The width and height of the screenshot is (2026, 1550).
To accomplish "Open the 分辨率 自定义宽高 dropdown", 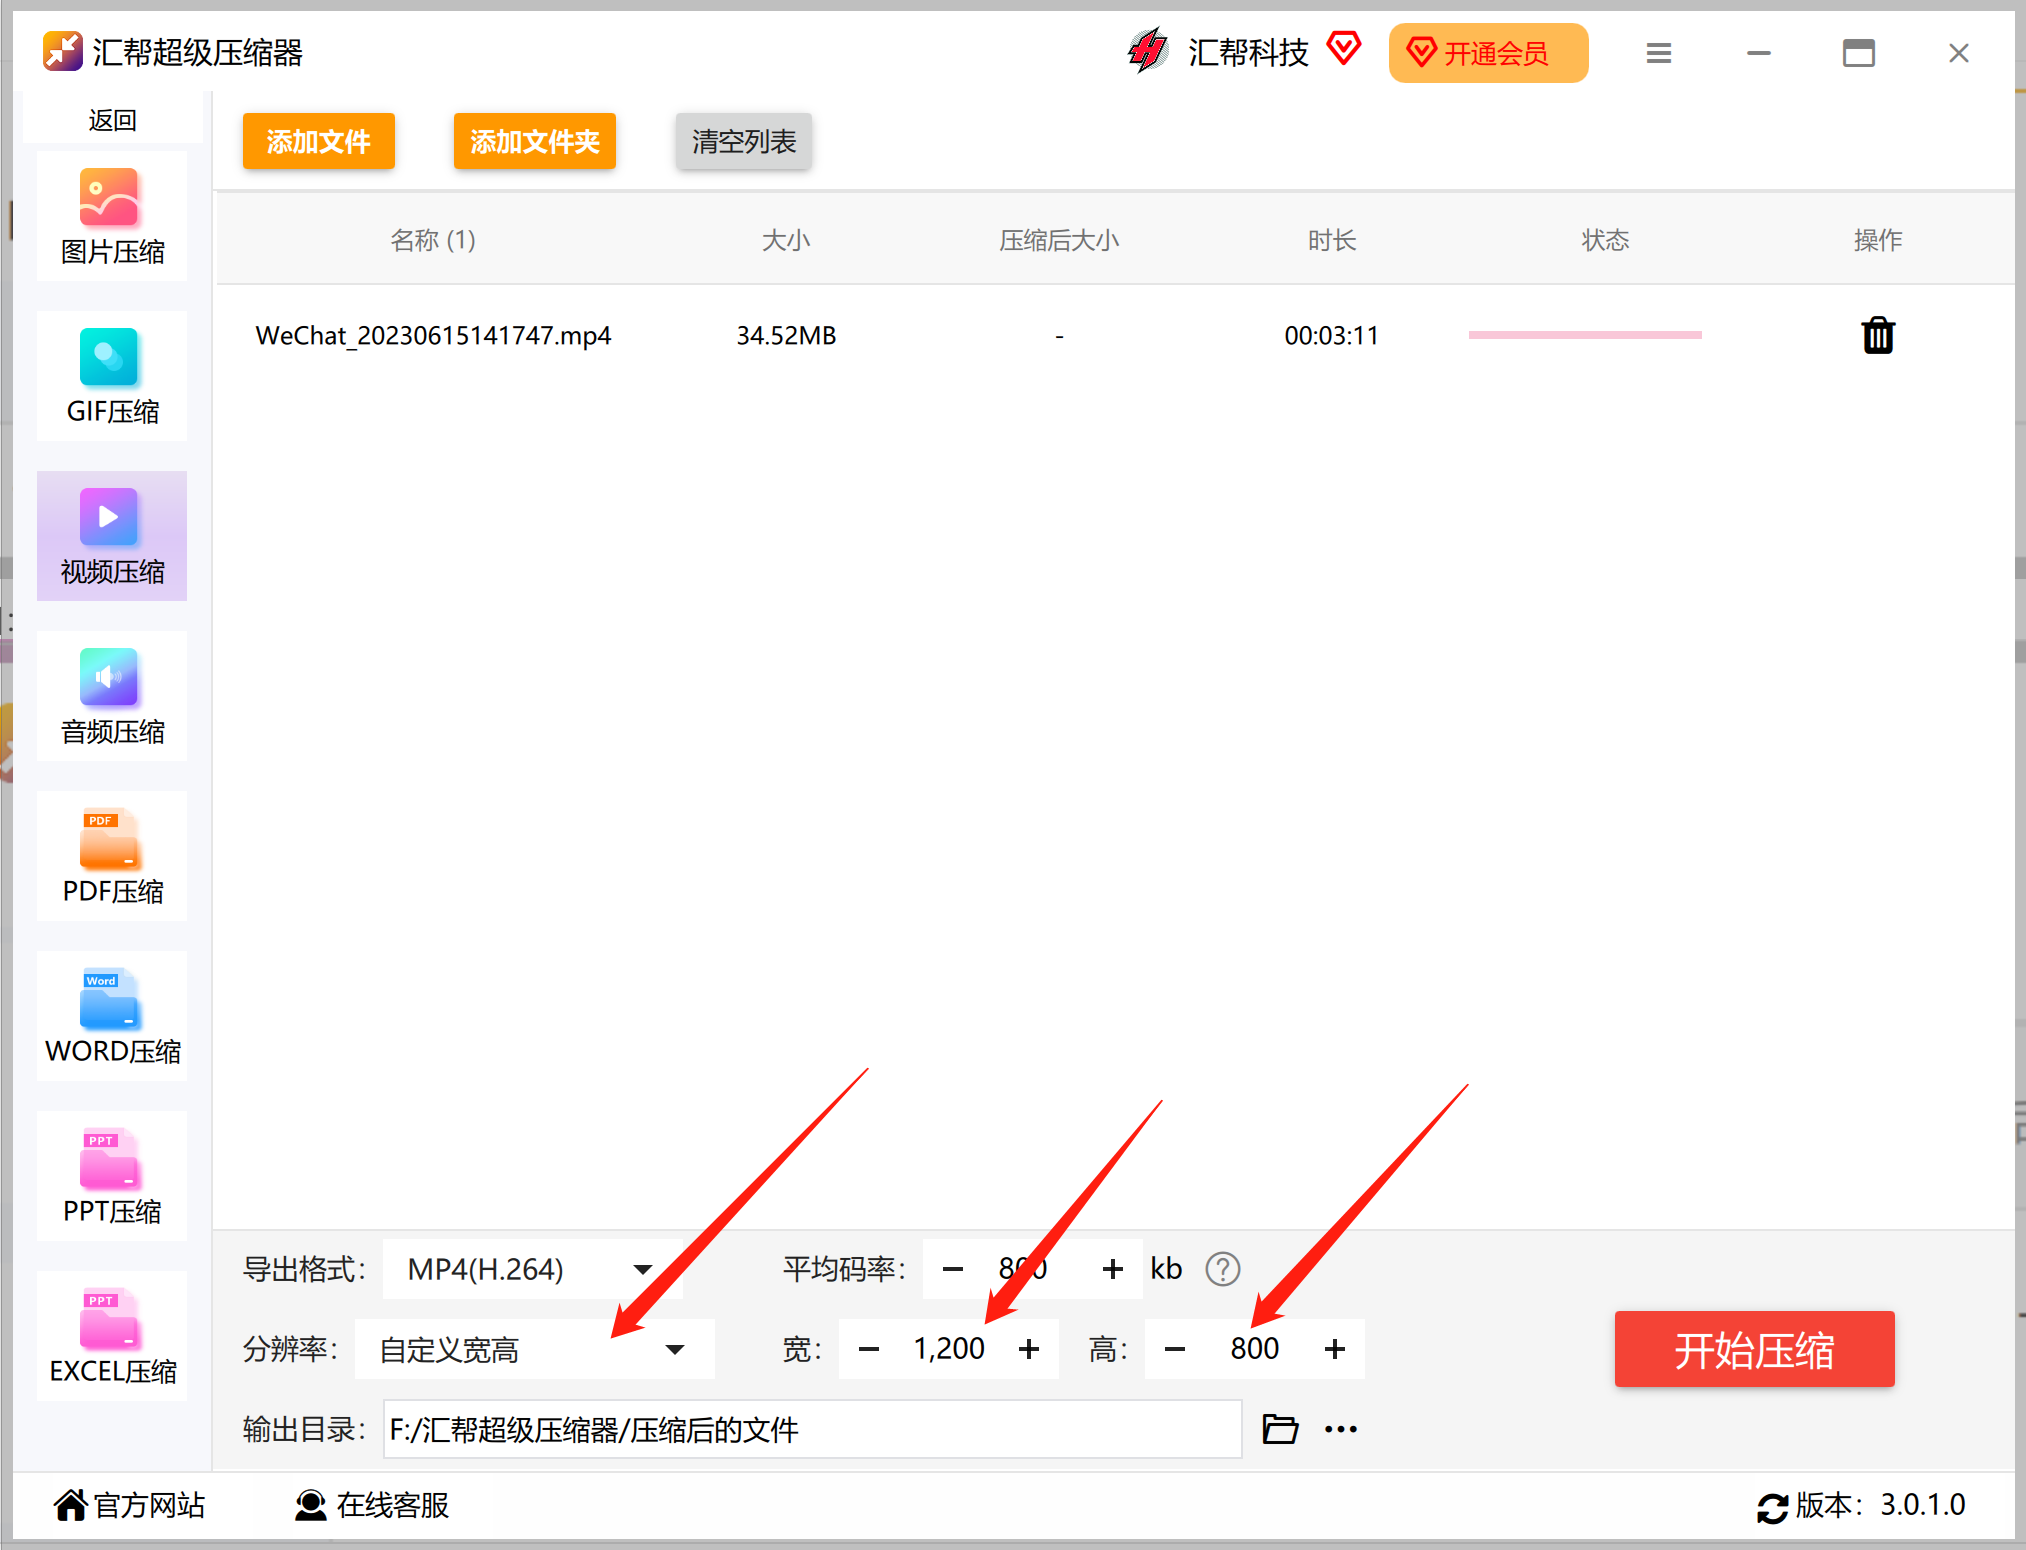I will [x=535, y=1349].
